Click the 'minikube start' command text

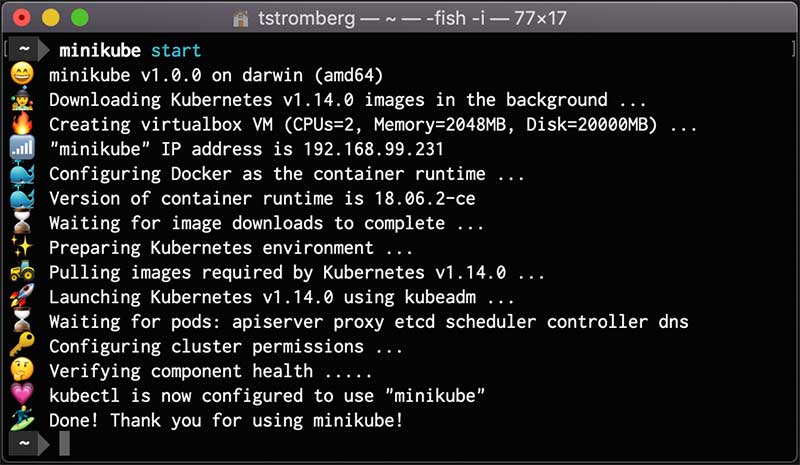130,50
